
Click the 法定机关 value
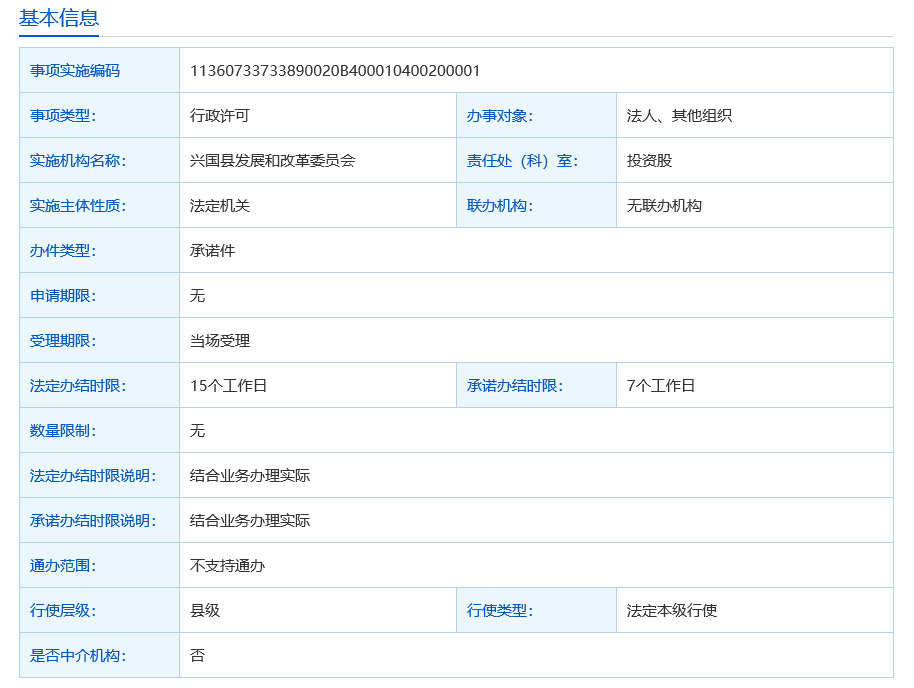[x=220, y=205]
